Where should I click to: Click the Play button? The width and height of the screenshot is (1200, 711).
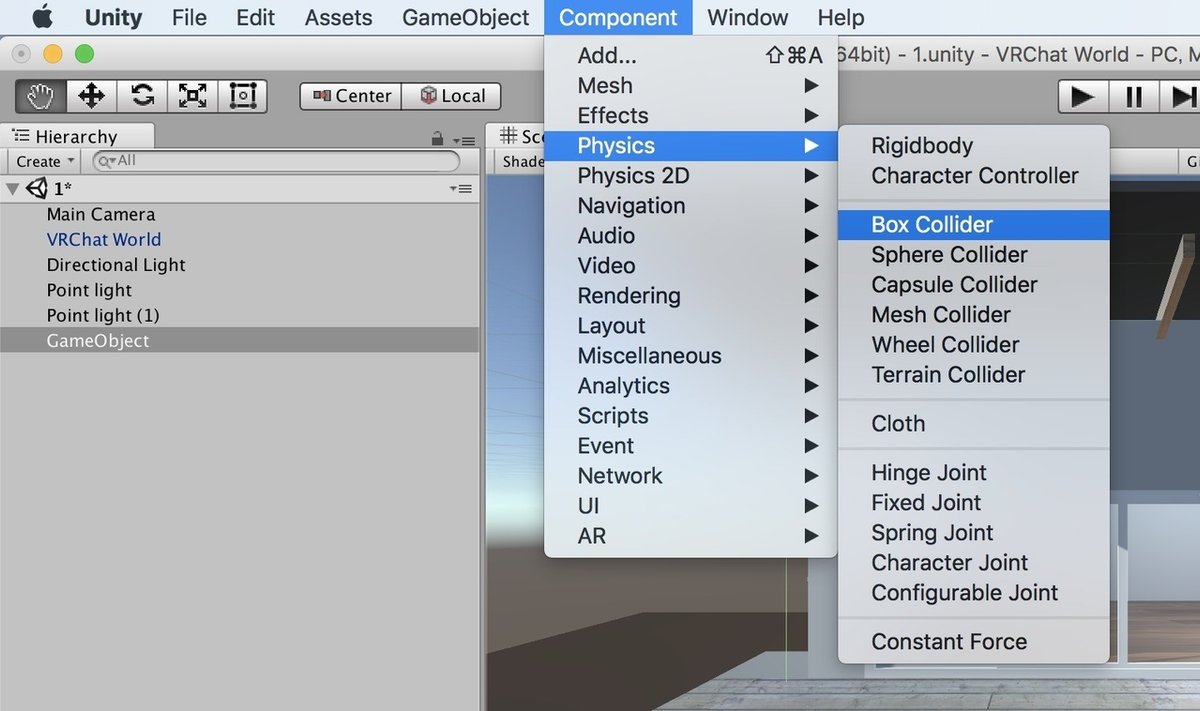1083,97
